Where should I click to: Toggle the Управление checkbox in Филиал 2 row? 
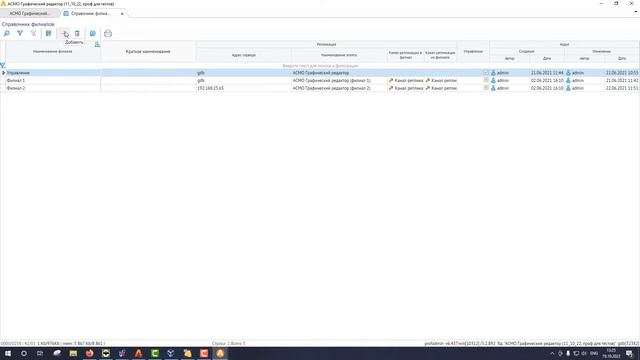(x=486, y=88)
